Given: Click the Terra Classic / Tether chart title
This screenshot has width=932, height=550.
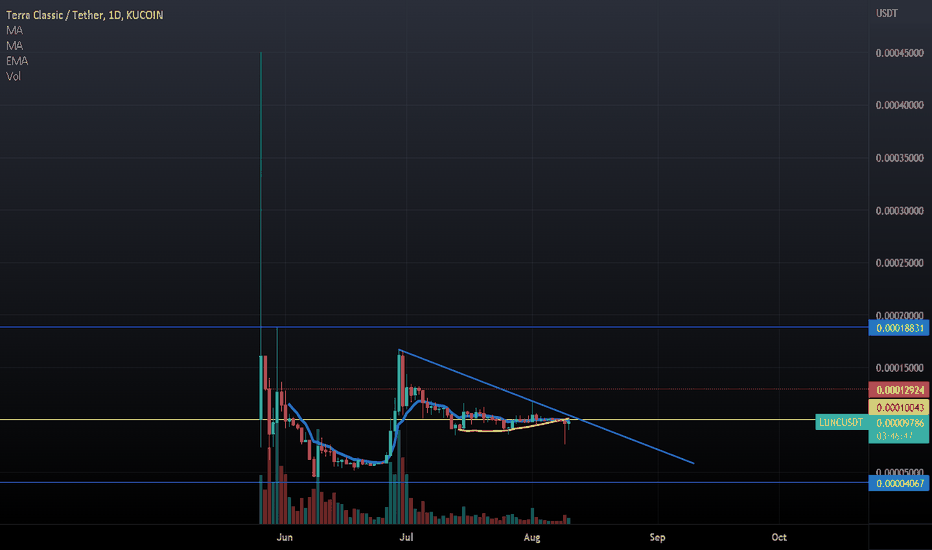Looking at the screenshot, I should tap(84, 15).
